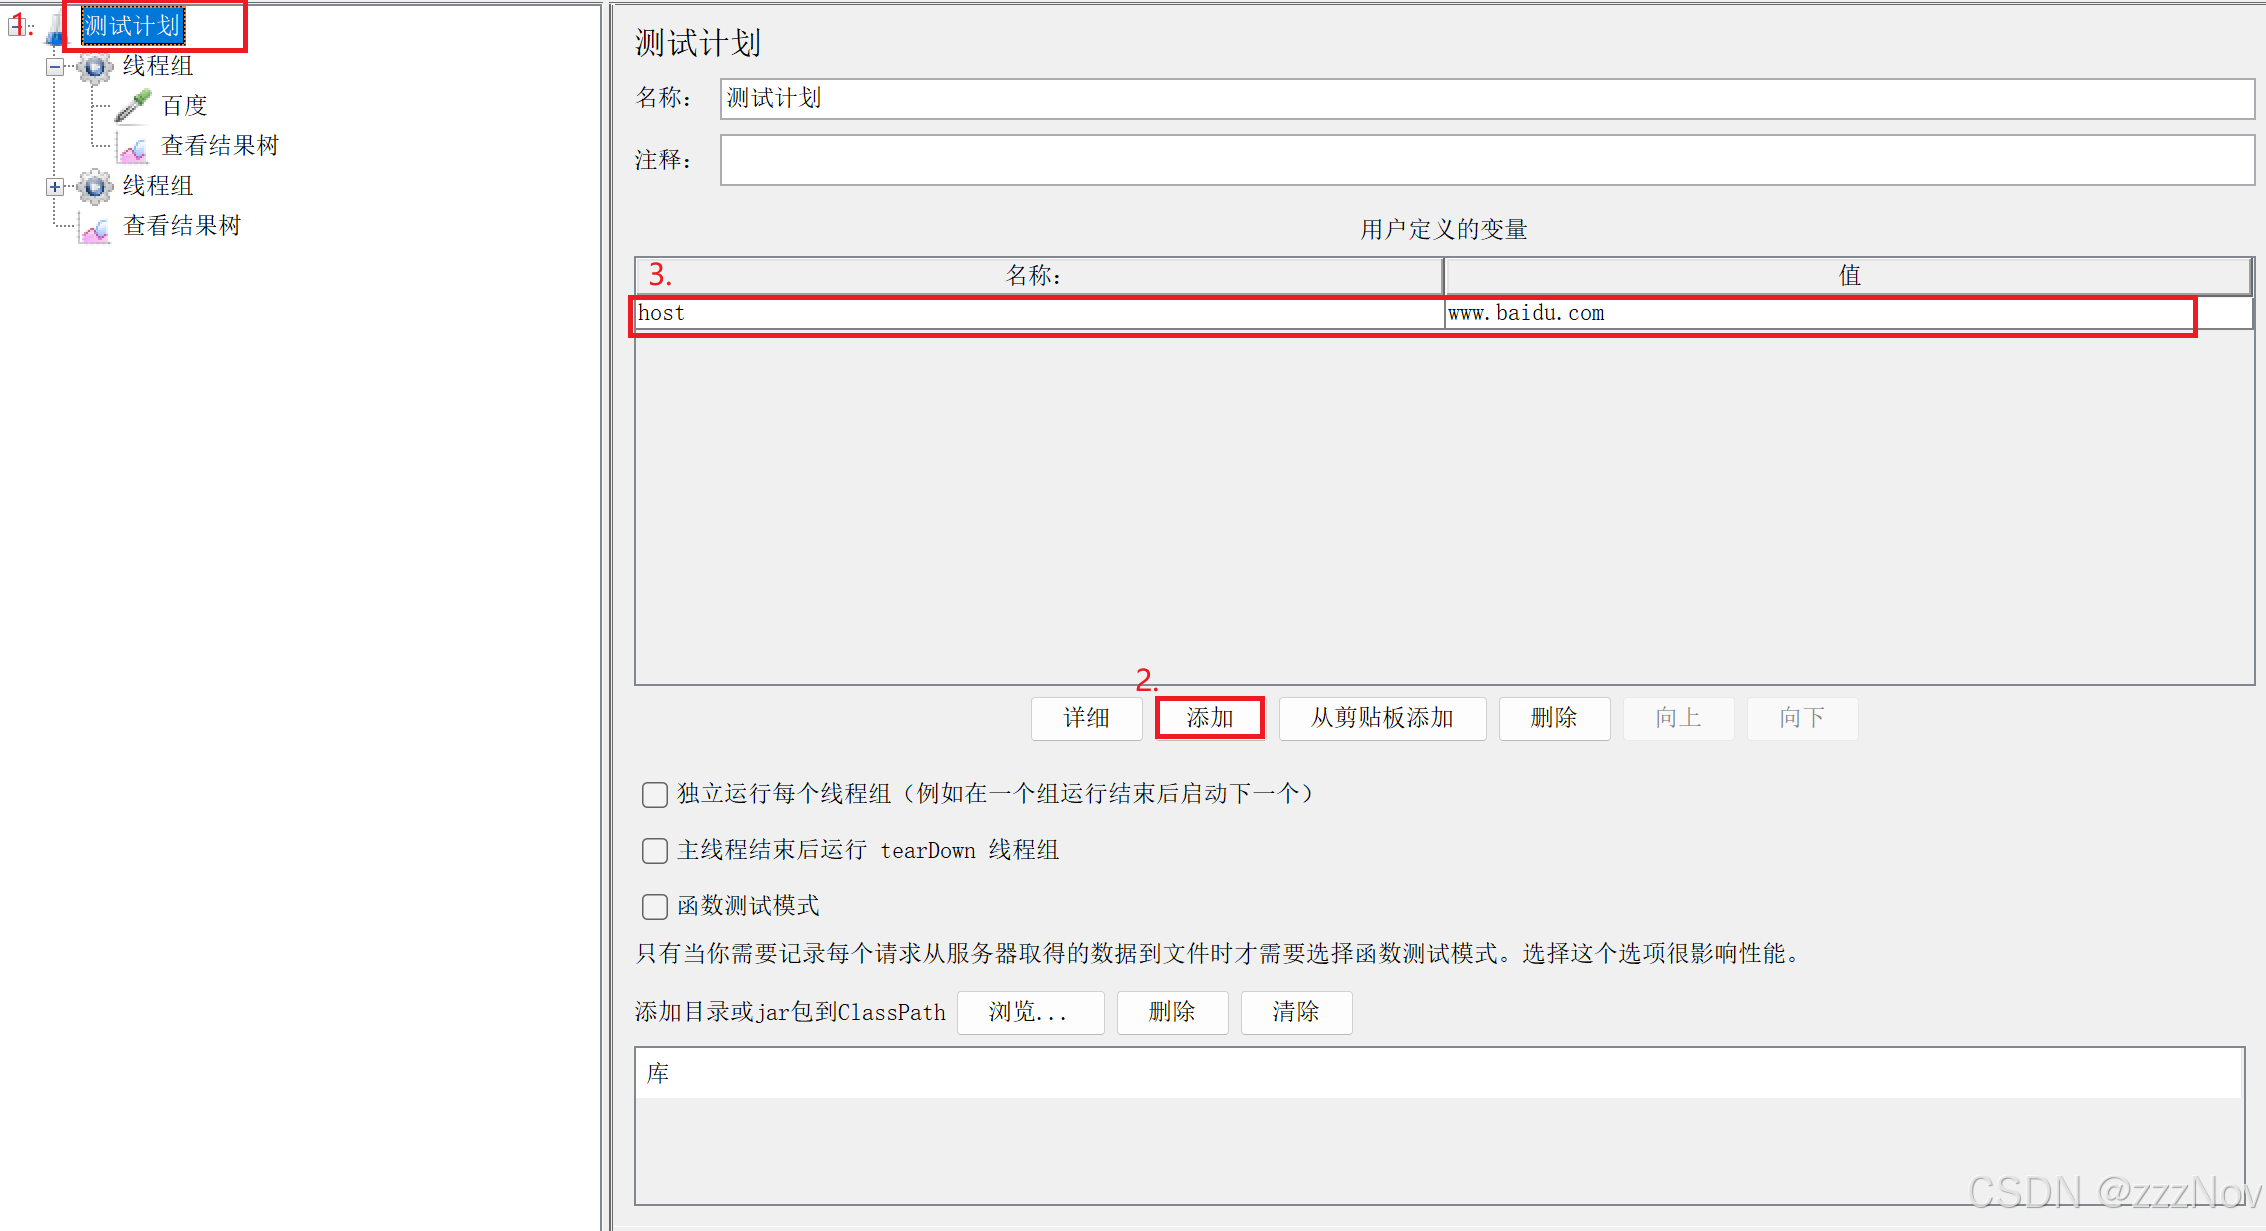Click the 注释 input field
2266x1231 pixels.
click(x=1486, y=160)
